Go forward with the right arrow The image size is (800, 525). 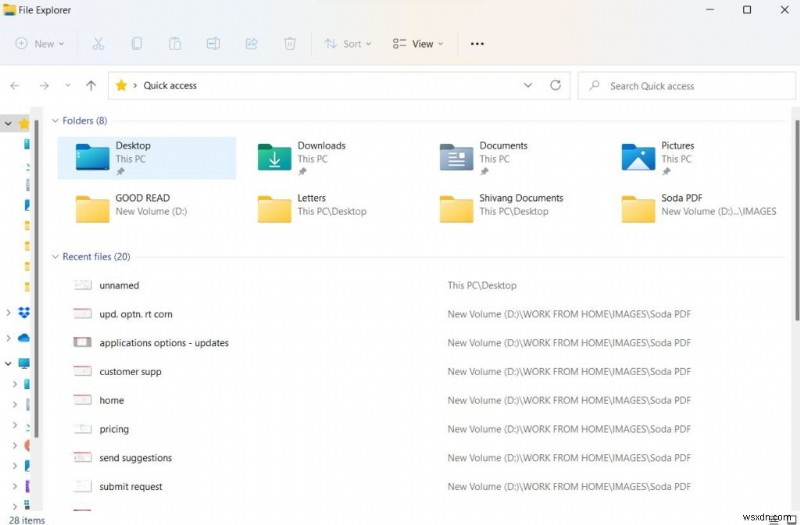click(44, 86)
